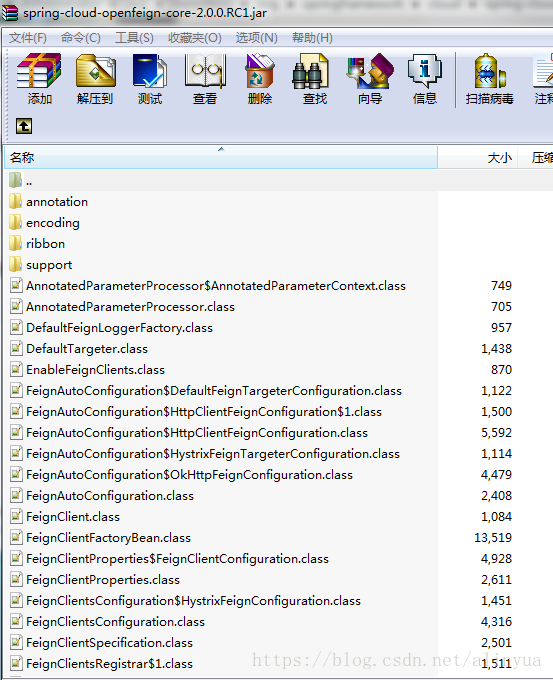This screenshot has width=553, height=680.
Task: Select FeignAutoConfiguration$HttpClientFeignConfiguration$1.class file
Action: pyautogui.click(x=204, y=412)
